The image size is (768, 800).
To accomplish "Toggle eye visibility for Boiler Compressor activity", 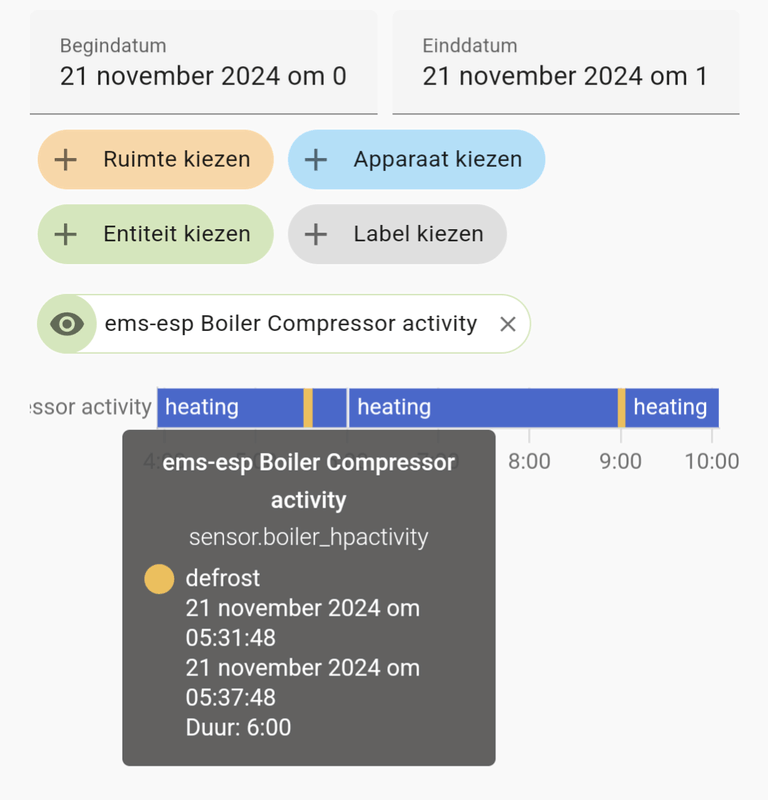I will (x=67, y=324).
